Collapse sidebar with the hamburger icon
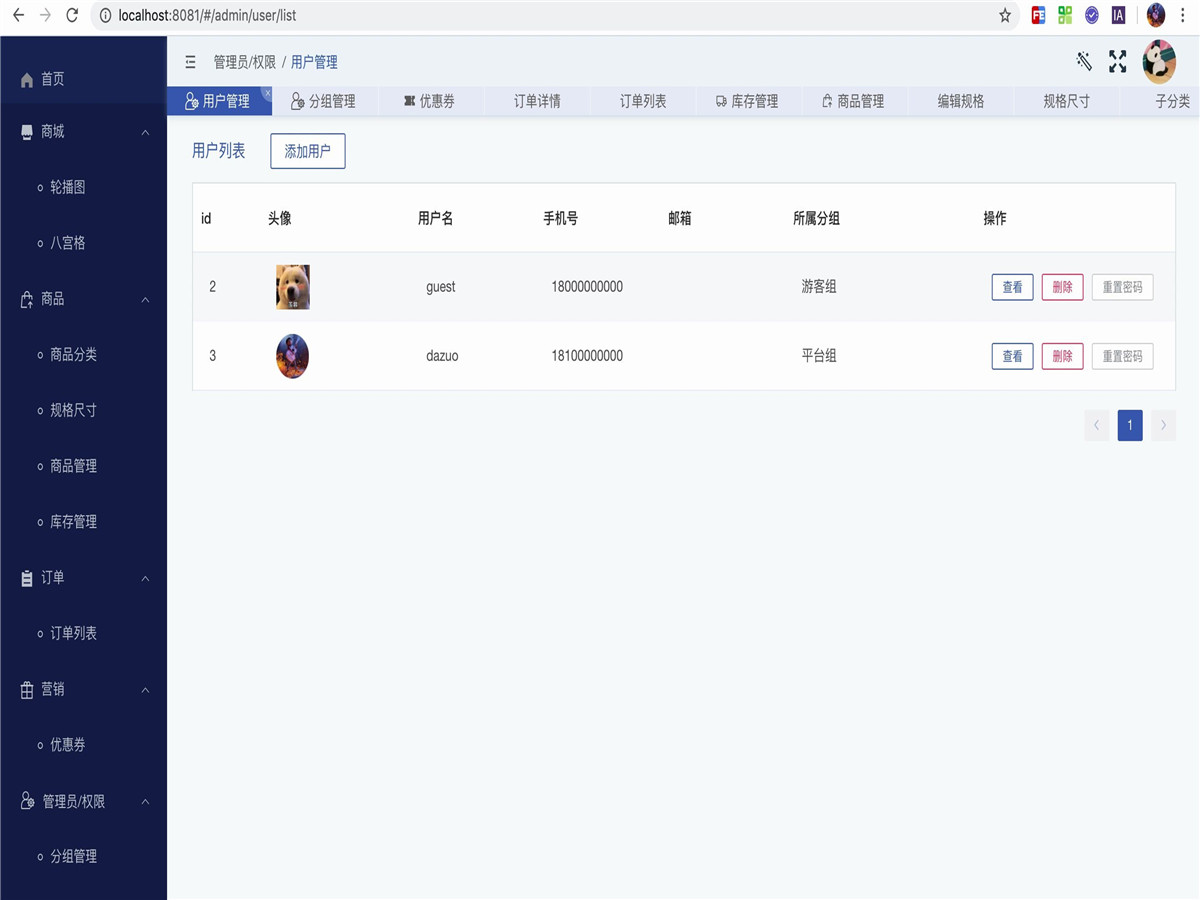The width and height of the screenshot is (1200, 900). point(191,62)
